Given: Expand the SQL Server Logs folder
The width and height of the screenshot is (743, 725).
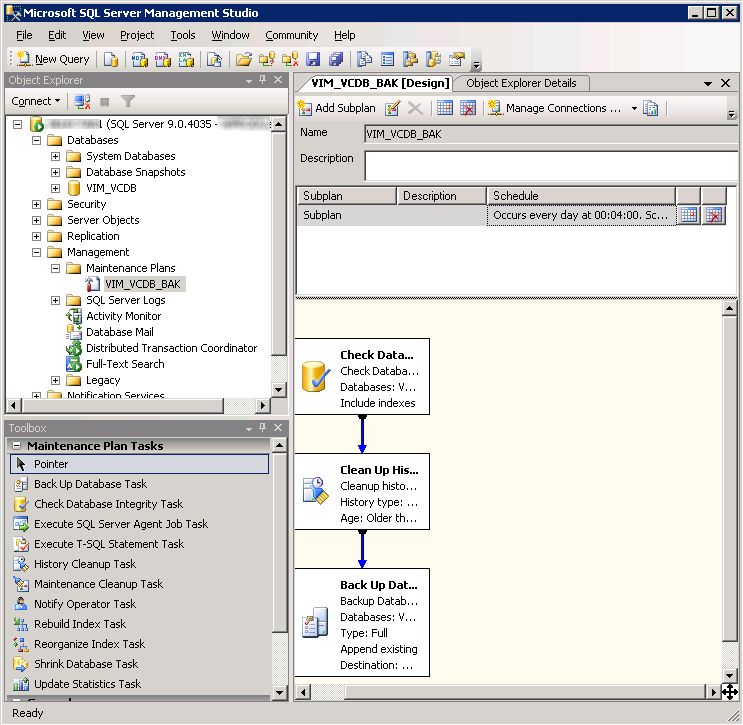Looking at the screenshot, I should [55, 300].
